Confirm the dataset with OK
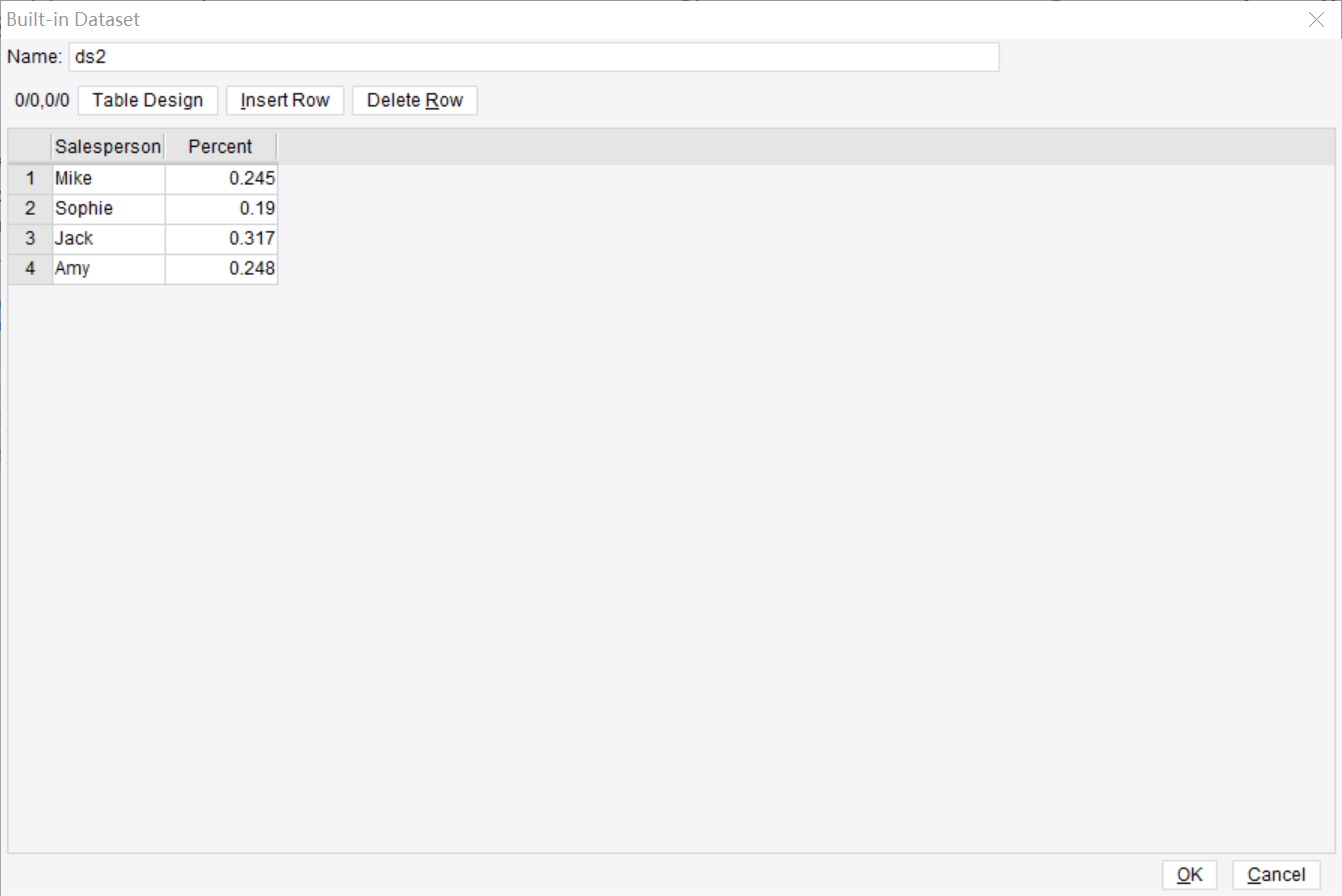Image resolution: width=1342 pixels, height=896 pixels. tap(1190, 875)
